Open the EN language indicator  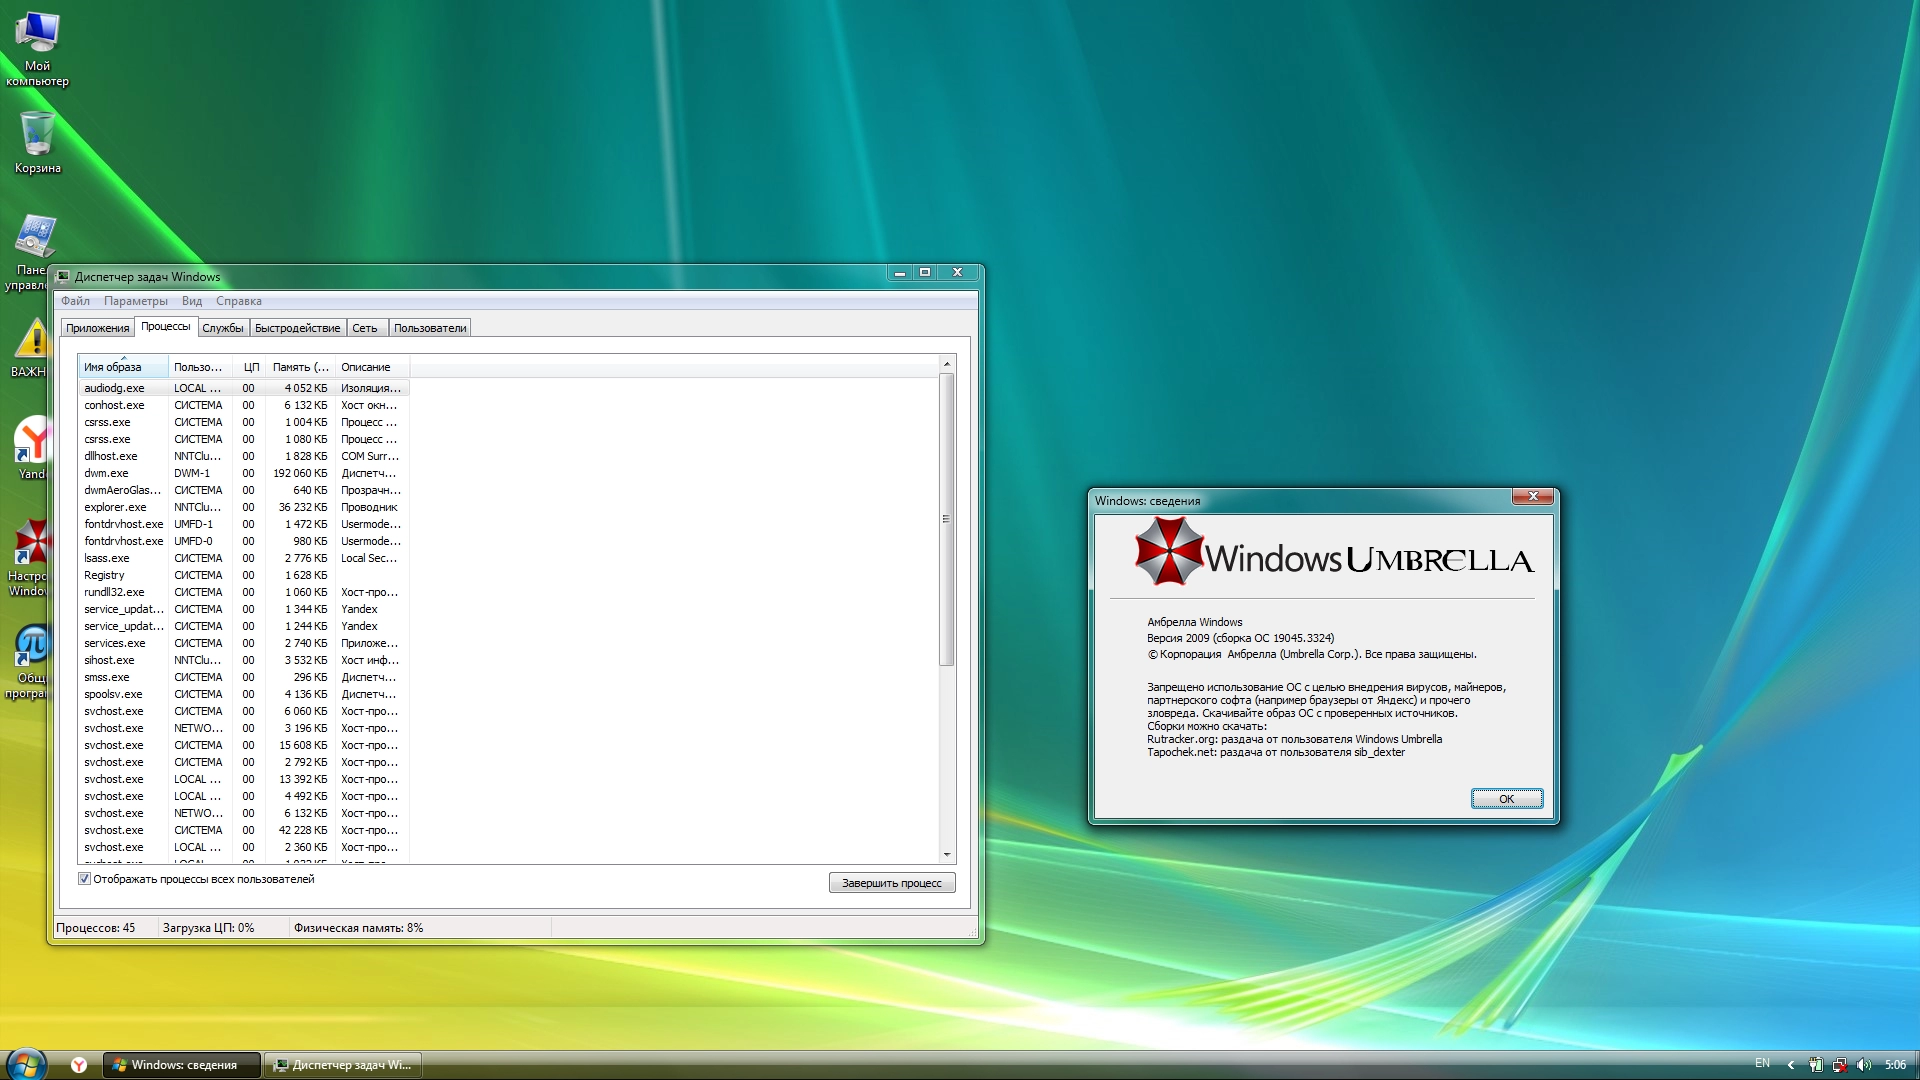(1764, 1064)
